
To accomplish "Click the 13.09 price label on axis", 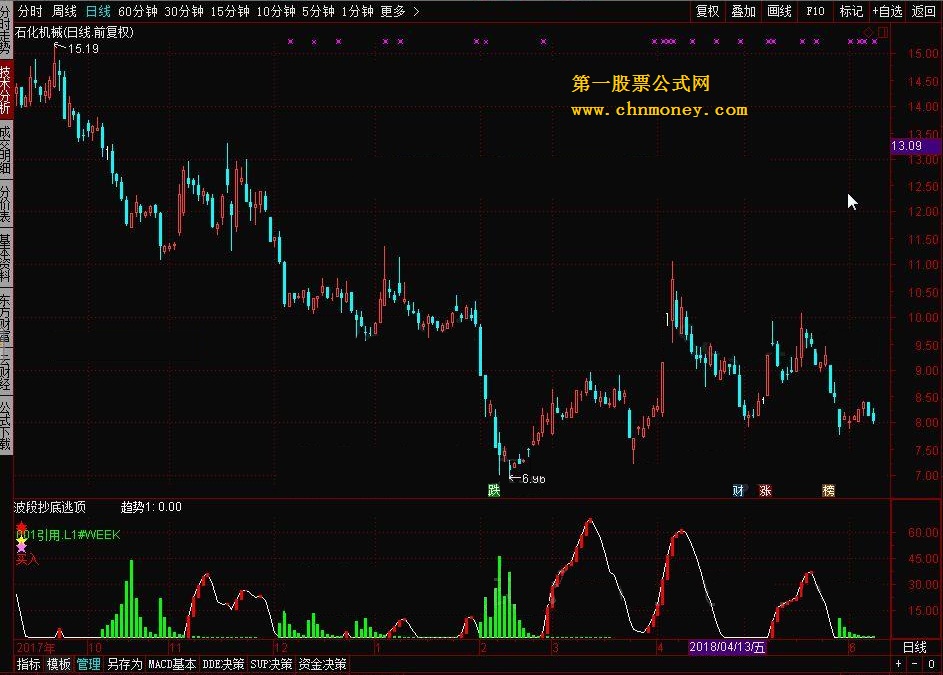I will [915, 146].
